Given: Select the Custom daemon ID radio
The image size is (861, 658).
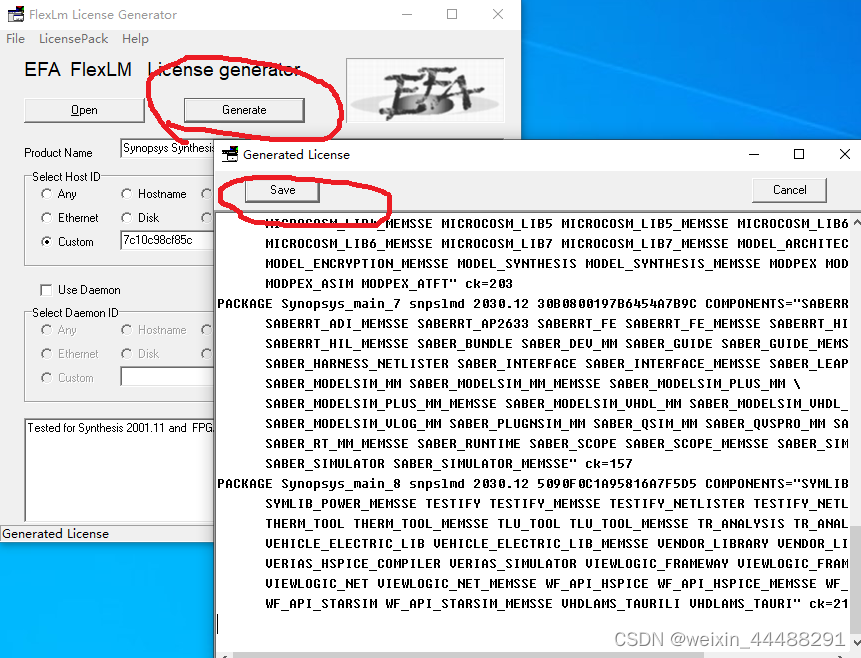Looking at the screenshot, I should pos(47,378).
